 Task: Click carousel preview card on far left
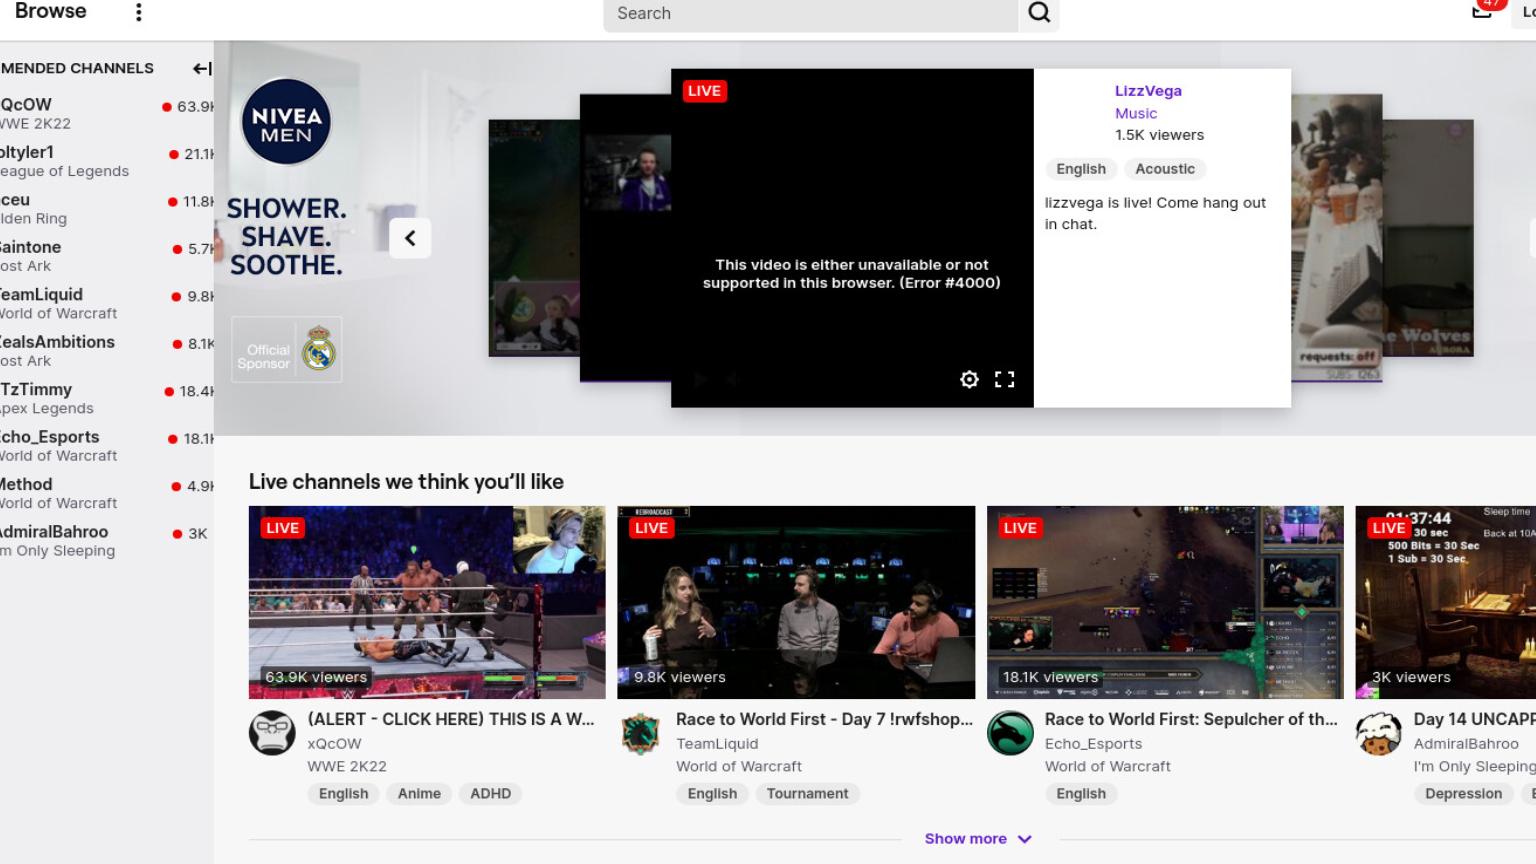[x=533, y=238]
